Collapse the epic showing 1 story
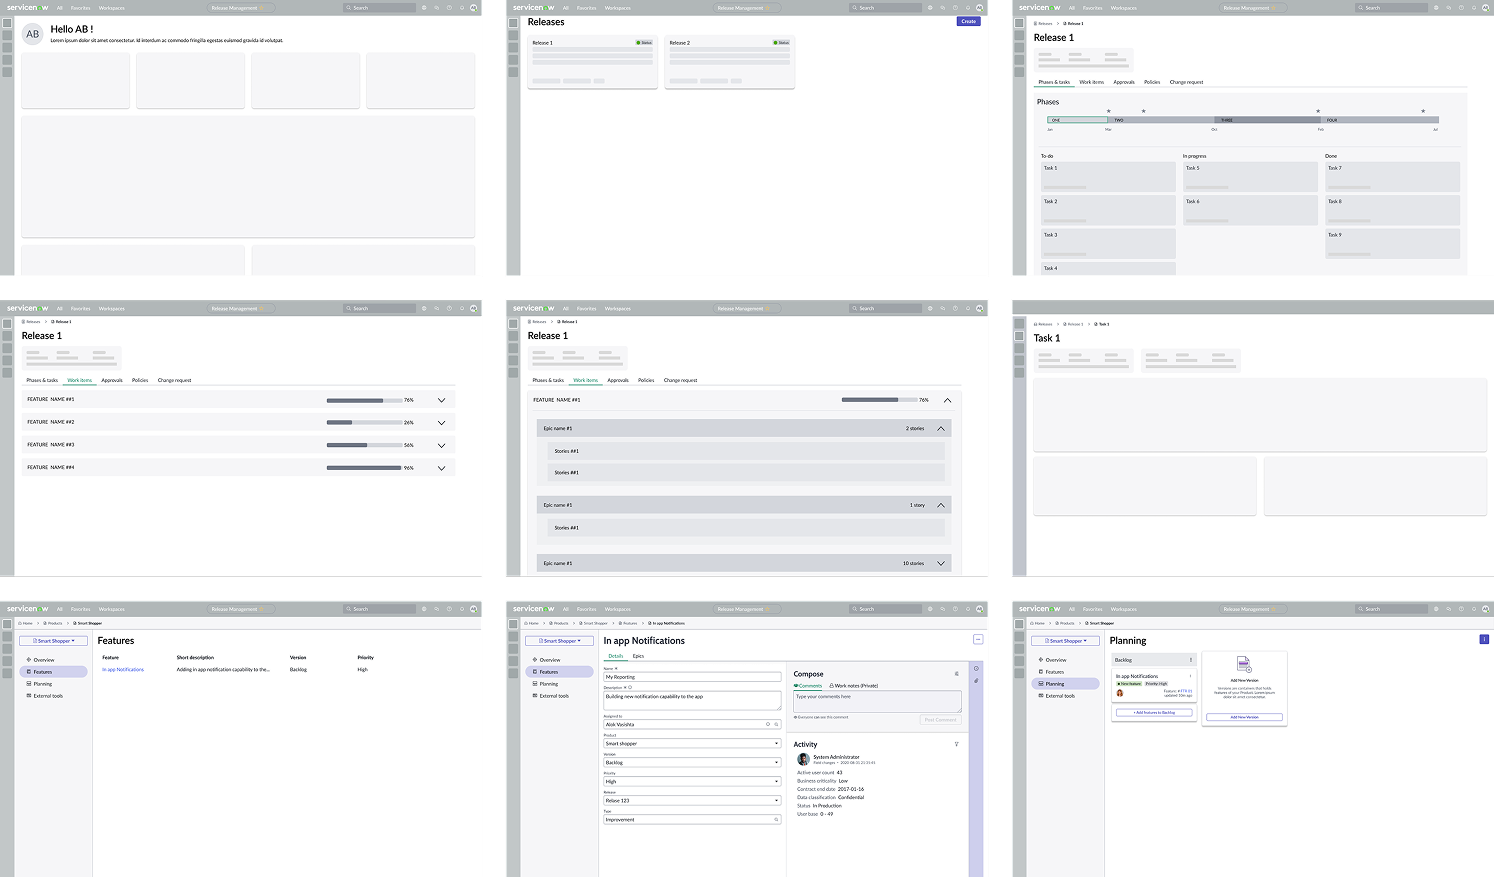 [x=941, y=505]
